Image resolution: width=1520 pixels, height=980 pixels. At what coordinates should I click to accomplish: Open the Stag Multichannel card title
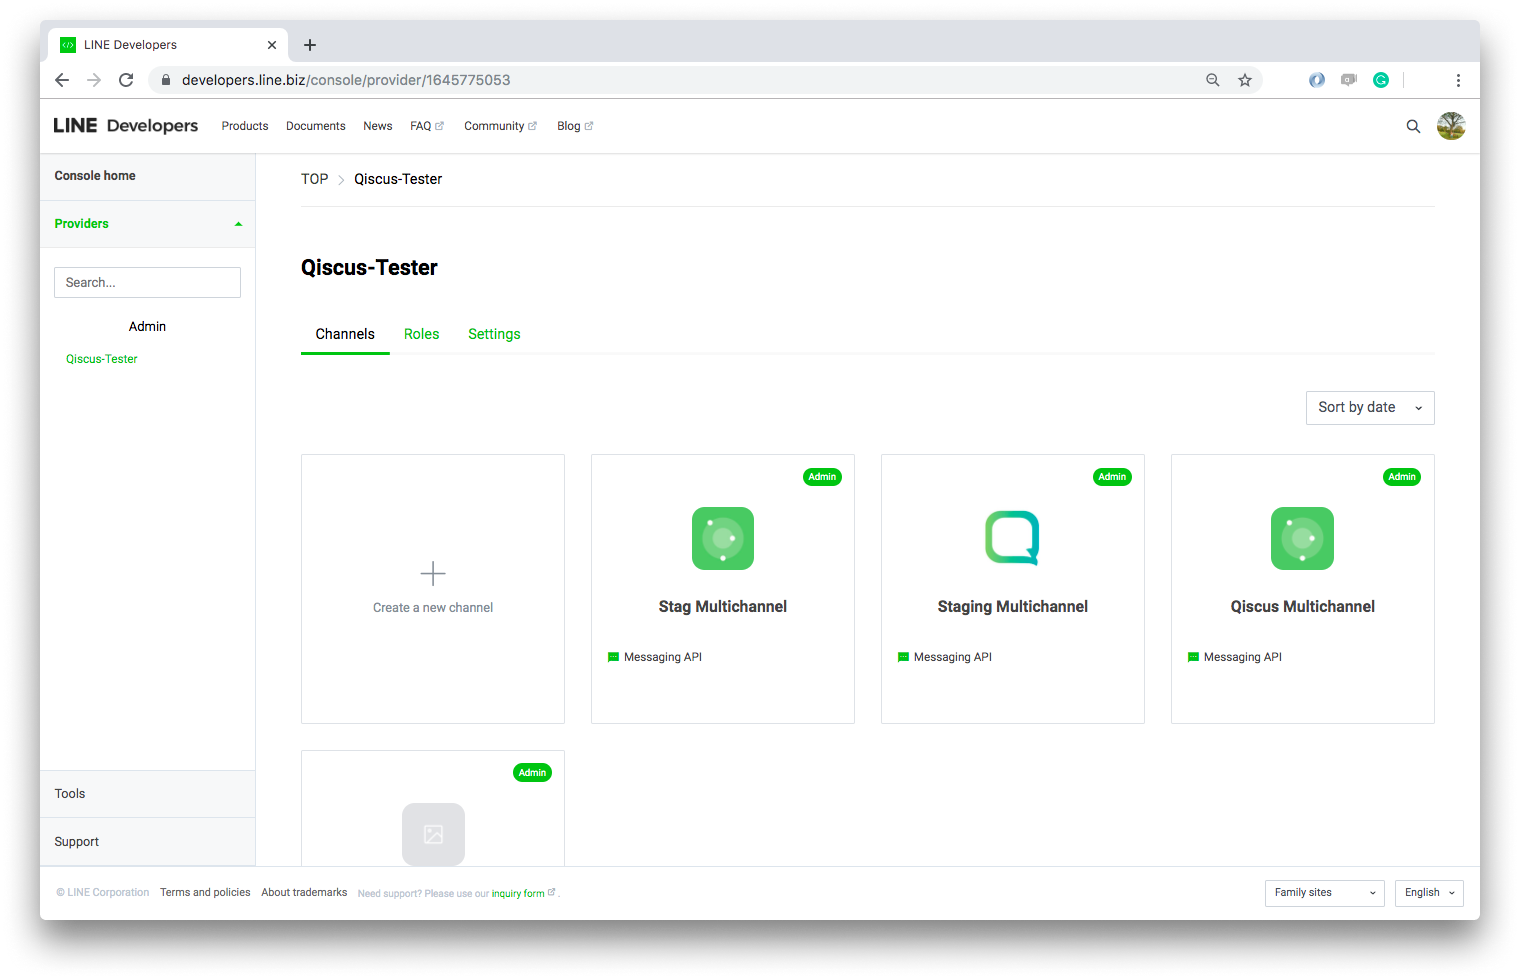(723, 606)
